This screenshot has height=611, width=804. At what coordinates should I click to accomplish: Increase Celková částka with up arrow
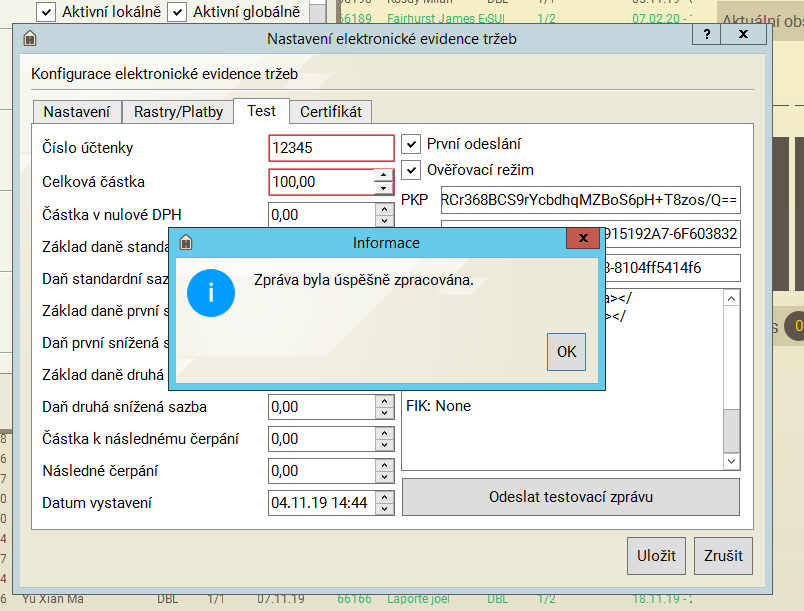pyautogui.click(x=384, y=176)
